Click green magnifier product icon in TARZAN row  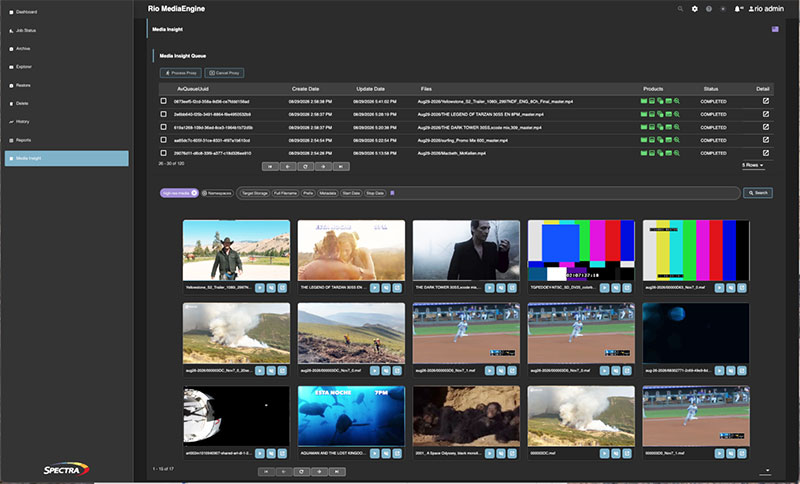pos(677,114)
